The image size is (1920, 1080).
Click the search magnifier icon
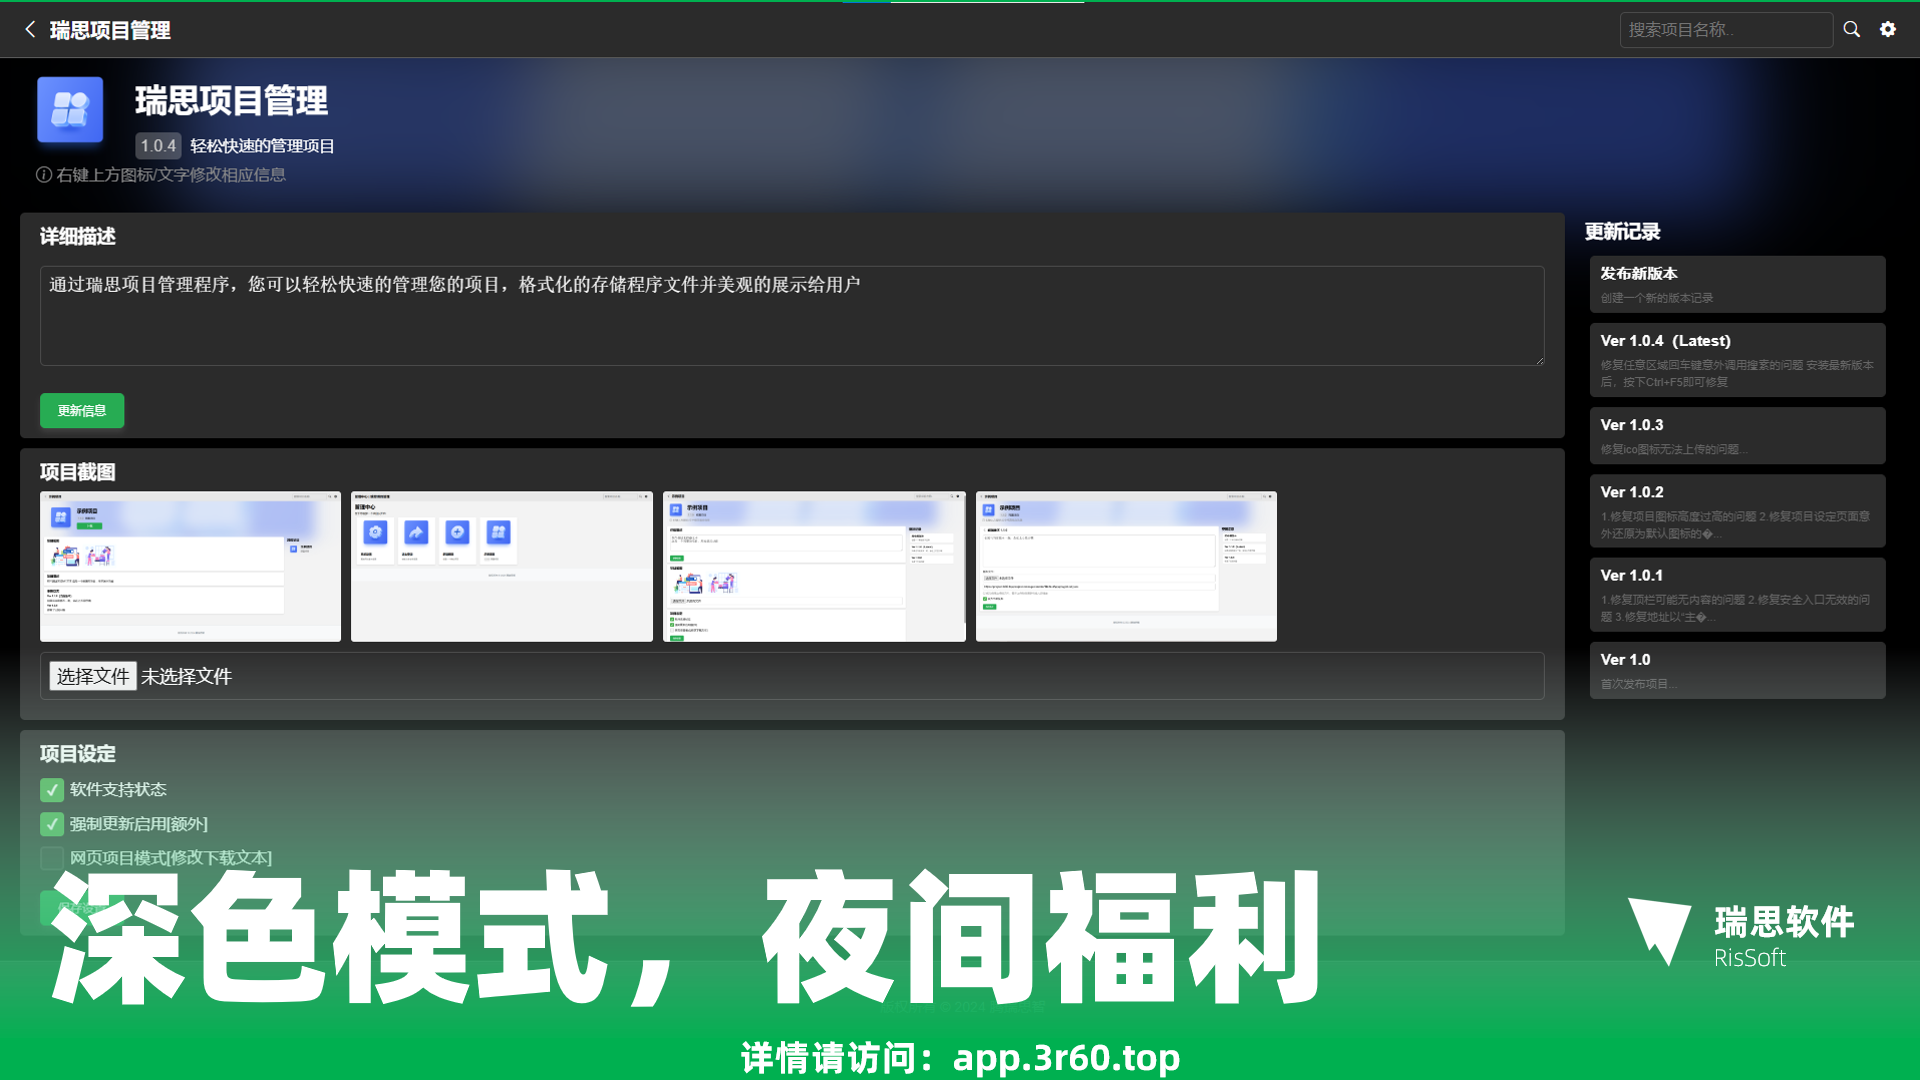(x=1852, y=30)
